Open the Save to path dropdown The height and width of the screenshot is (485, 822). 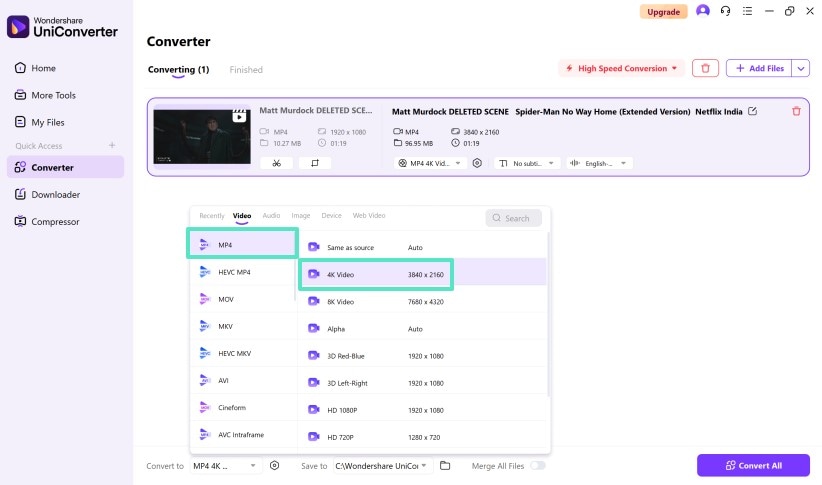coord(382,466)
